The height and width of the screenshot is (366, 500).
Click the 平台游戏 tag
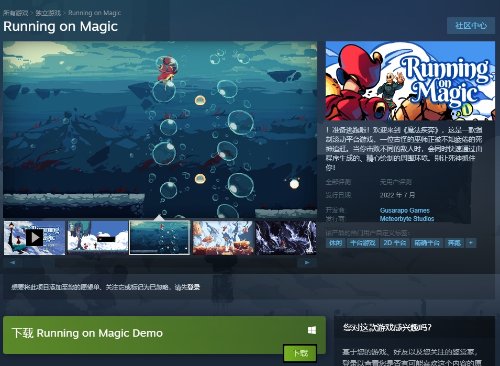(363, 243)
